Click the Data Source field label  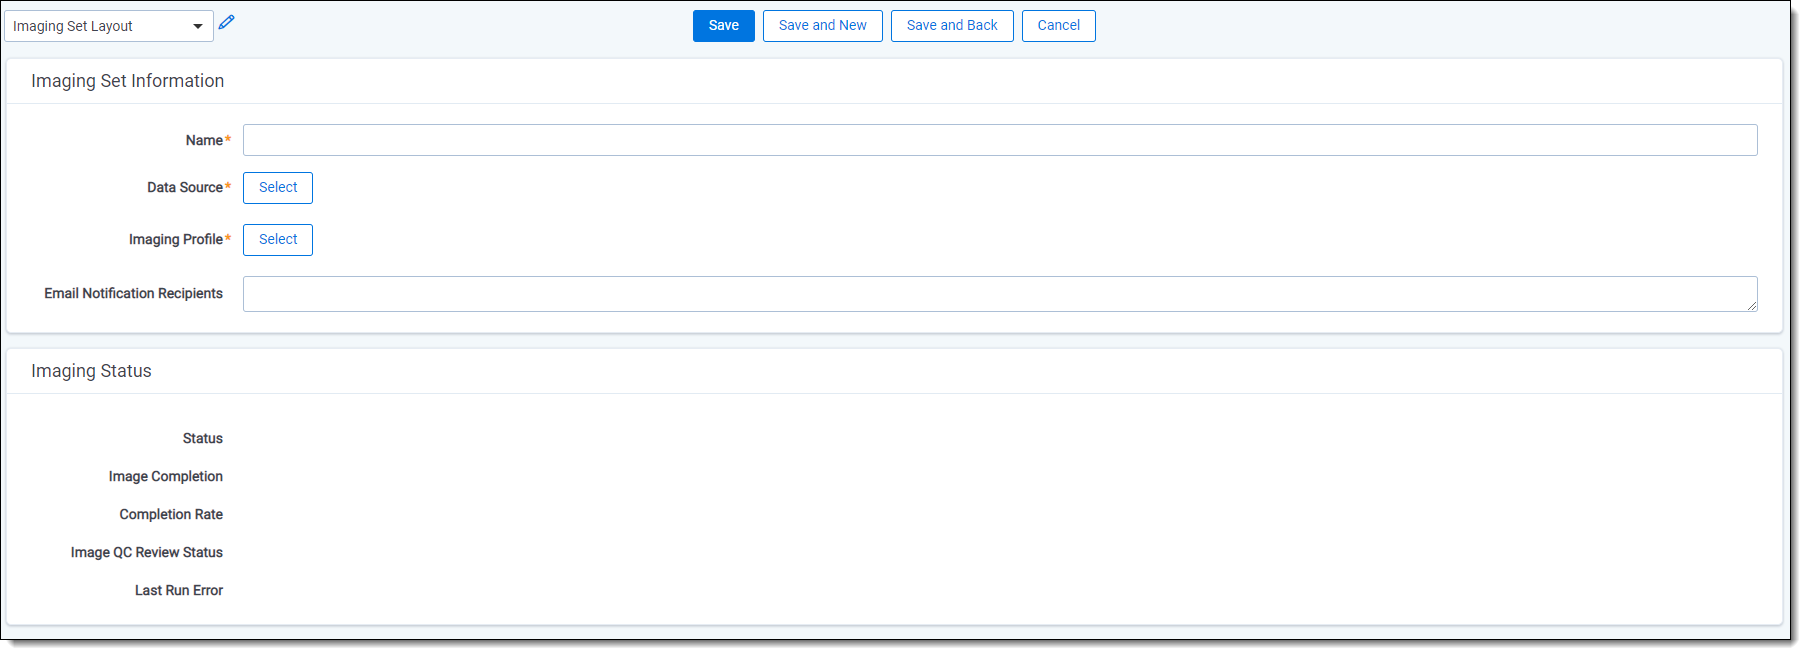click(185, 188)
